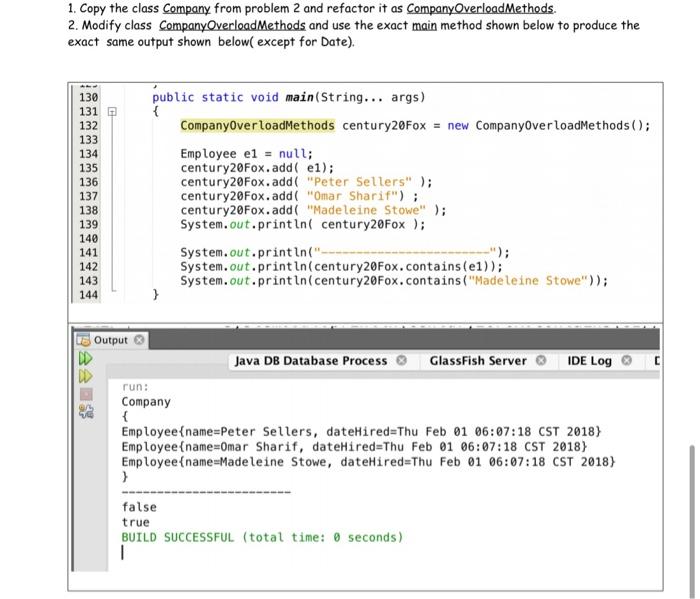Screen dimensions: 700x599
Task: Click the underlined Company class name
Action: click(186, 8)
